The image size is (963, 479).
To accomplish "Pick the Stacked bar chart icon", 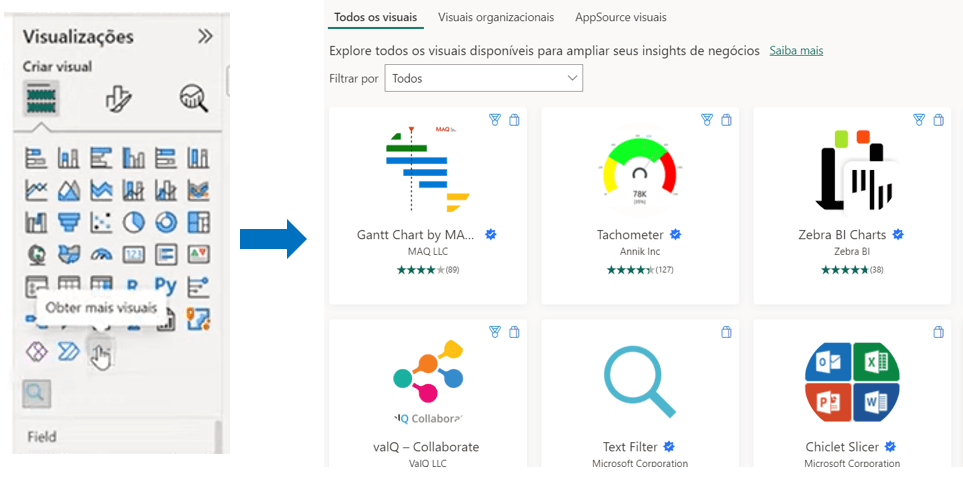I will click(36, 158).
